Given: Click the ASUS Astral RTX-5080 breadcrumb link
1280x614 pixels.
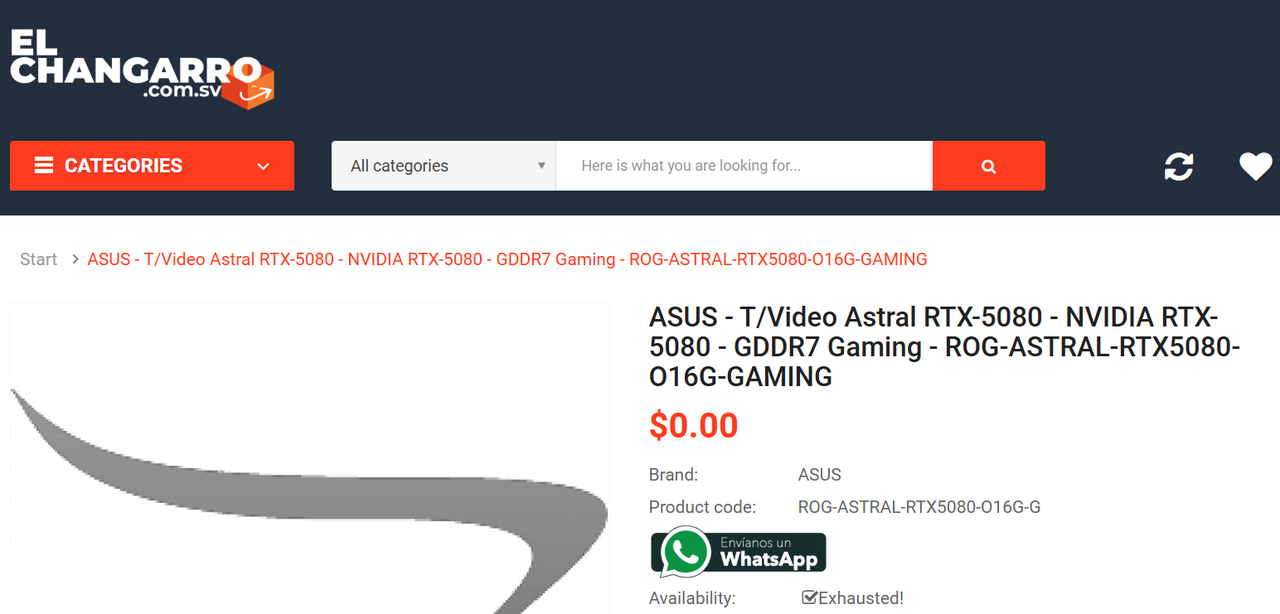Looking at the screenshot, I should click(x=507, y=259).
